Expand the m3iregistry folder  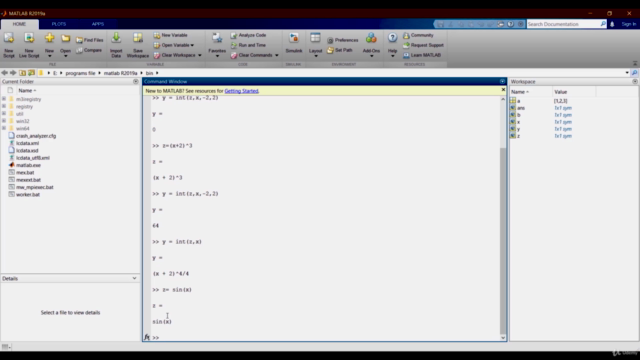pos(4,99)
